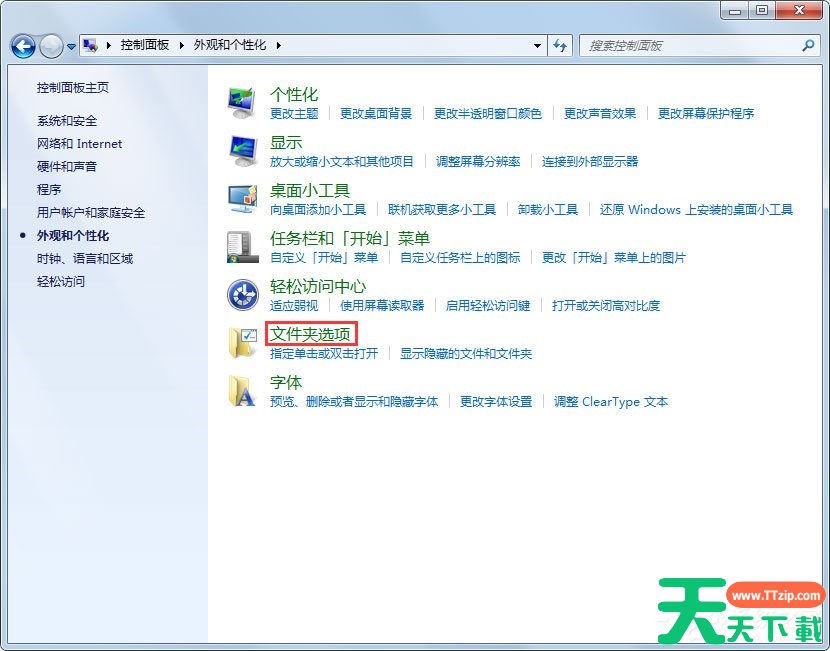Click the Personalization (个性化) monitor icon
Screen dimensions: 830x651
point(242,102)
